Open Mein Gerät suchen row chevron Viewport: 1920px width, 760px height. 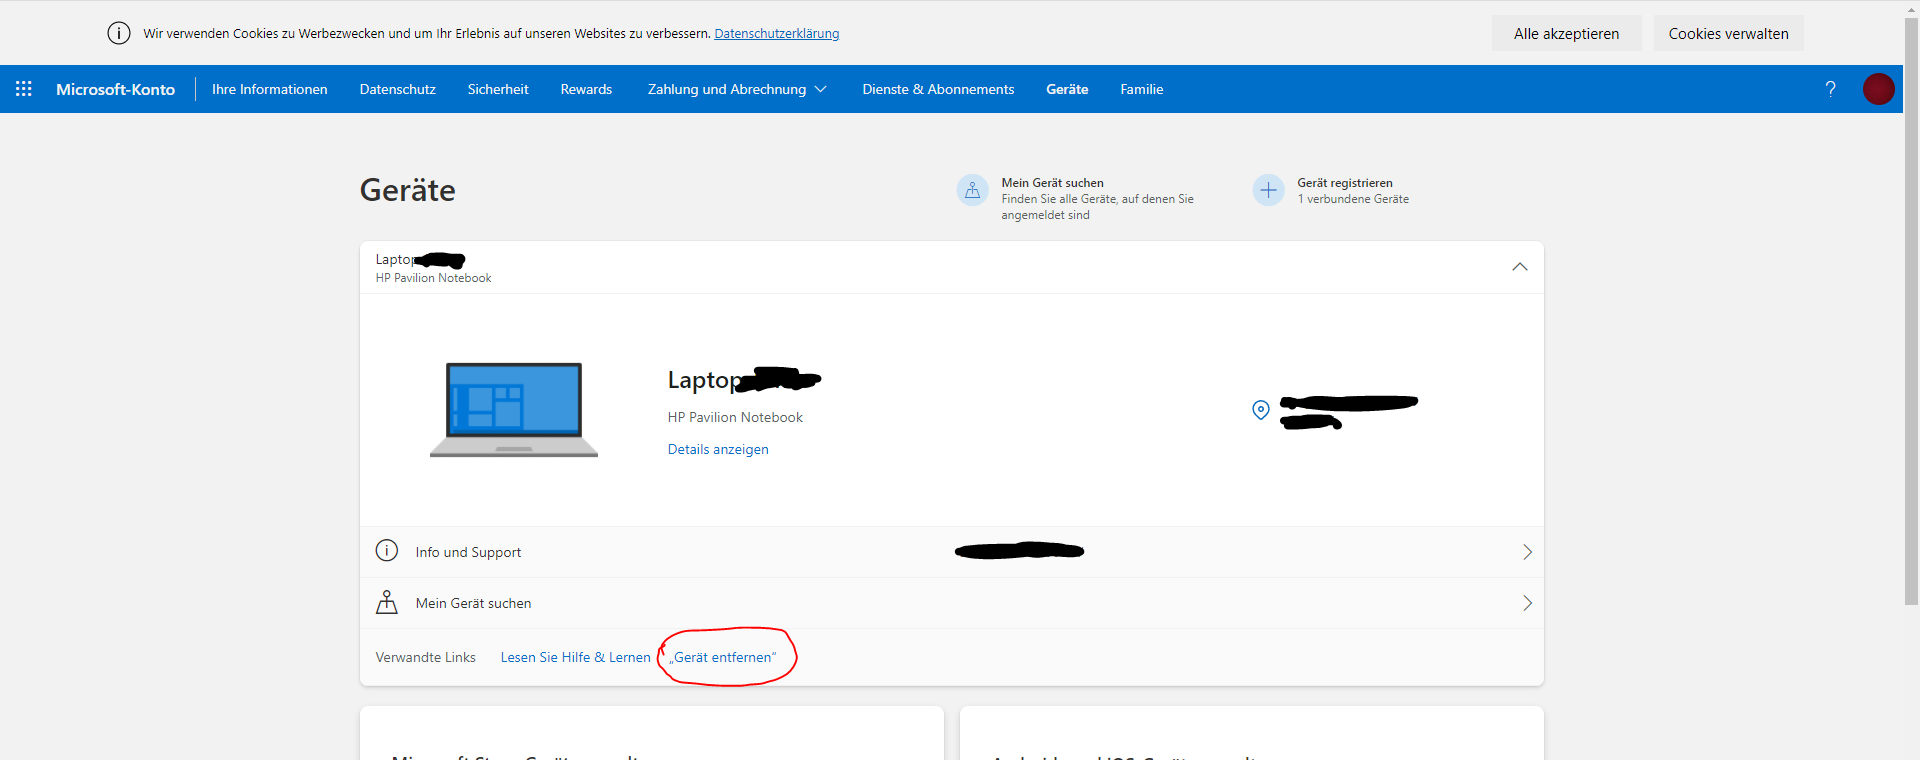tap(1527, 603)
